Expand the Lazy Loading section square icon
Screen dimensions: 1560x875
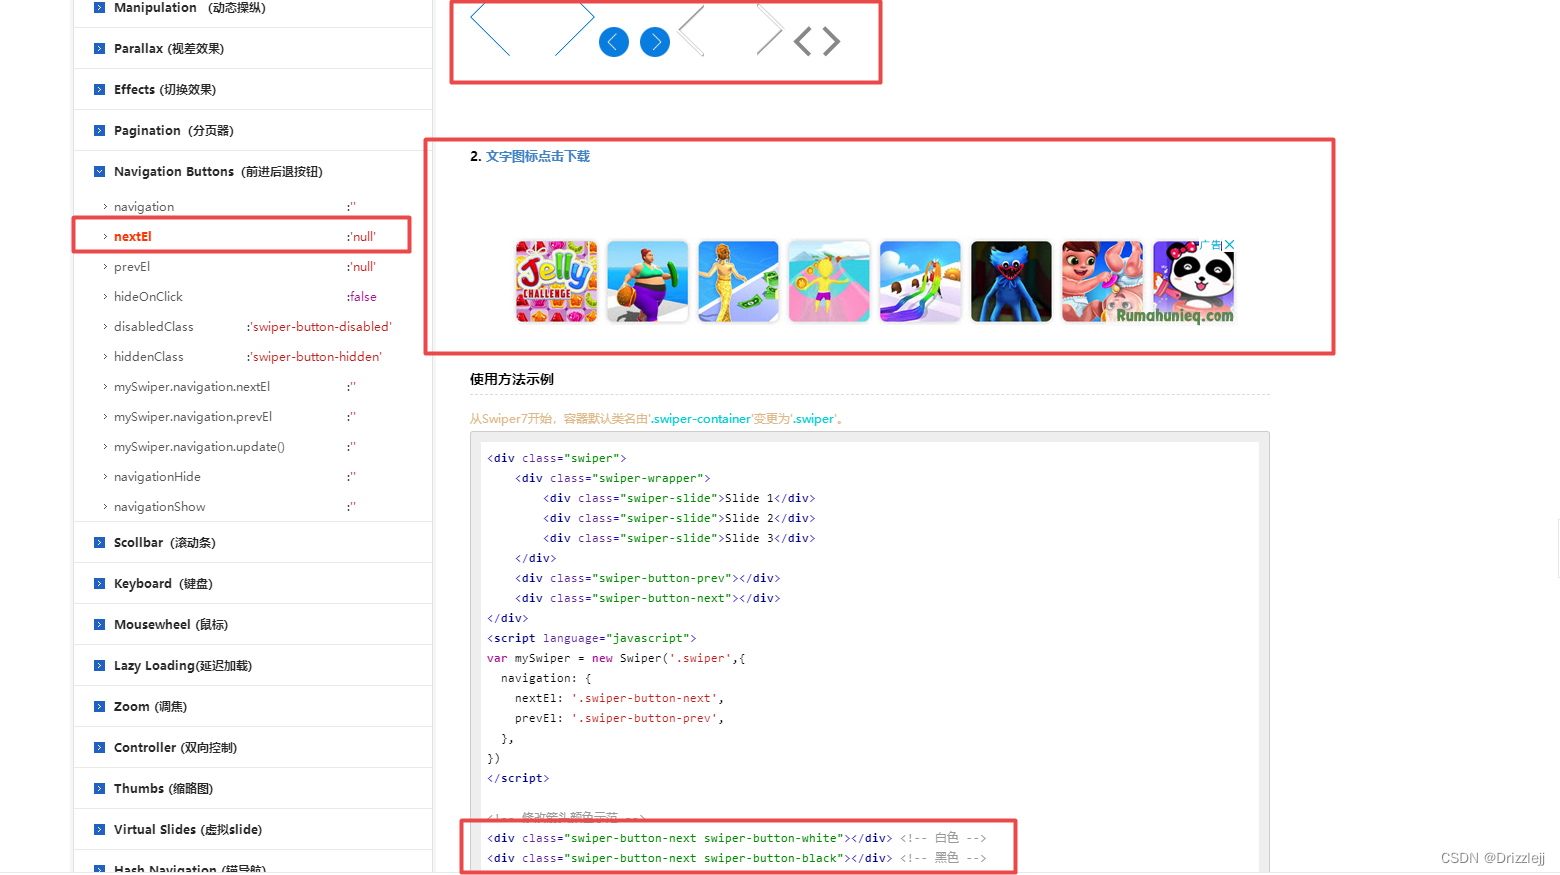point(99,665)
